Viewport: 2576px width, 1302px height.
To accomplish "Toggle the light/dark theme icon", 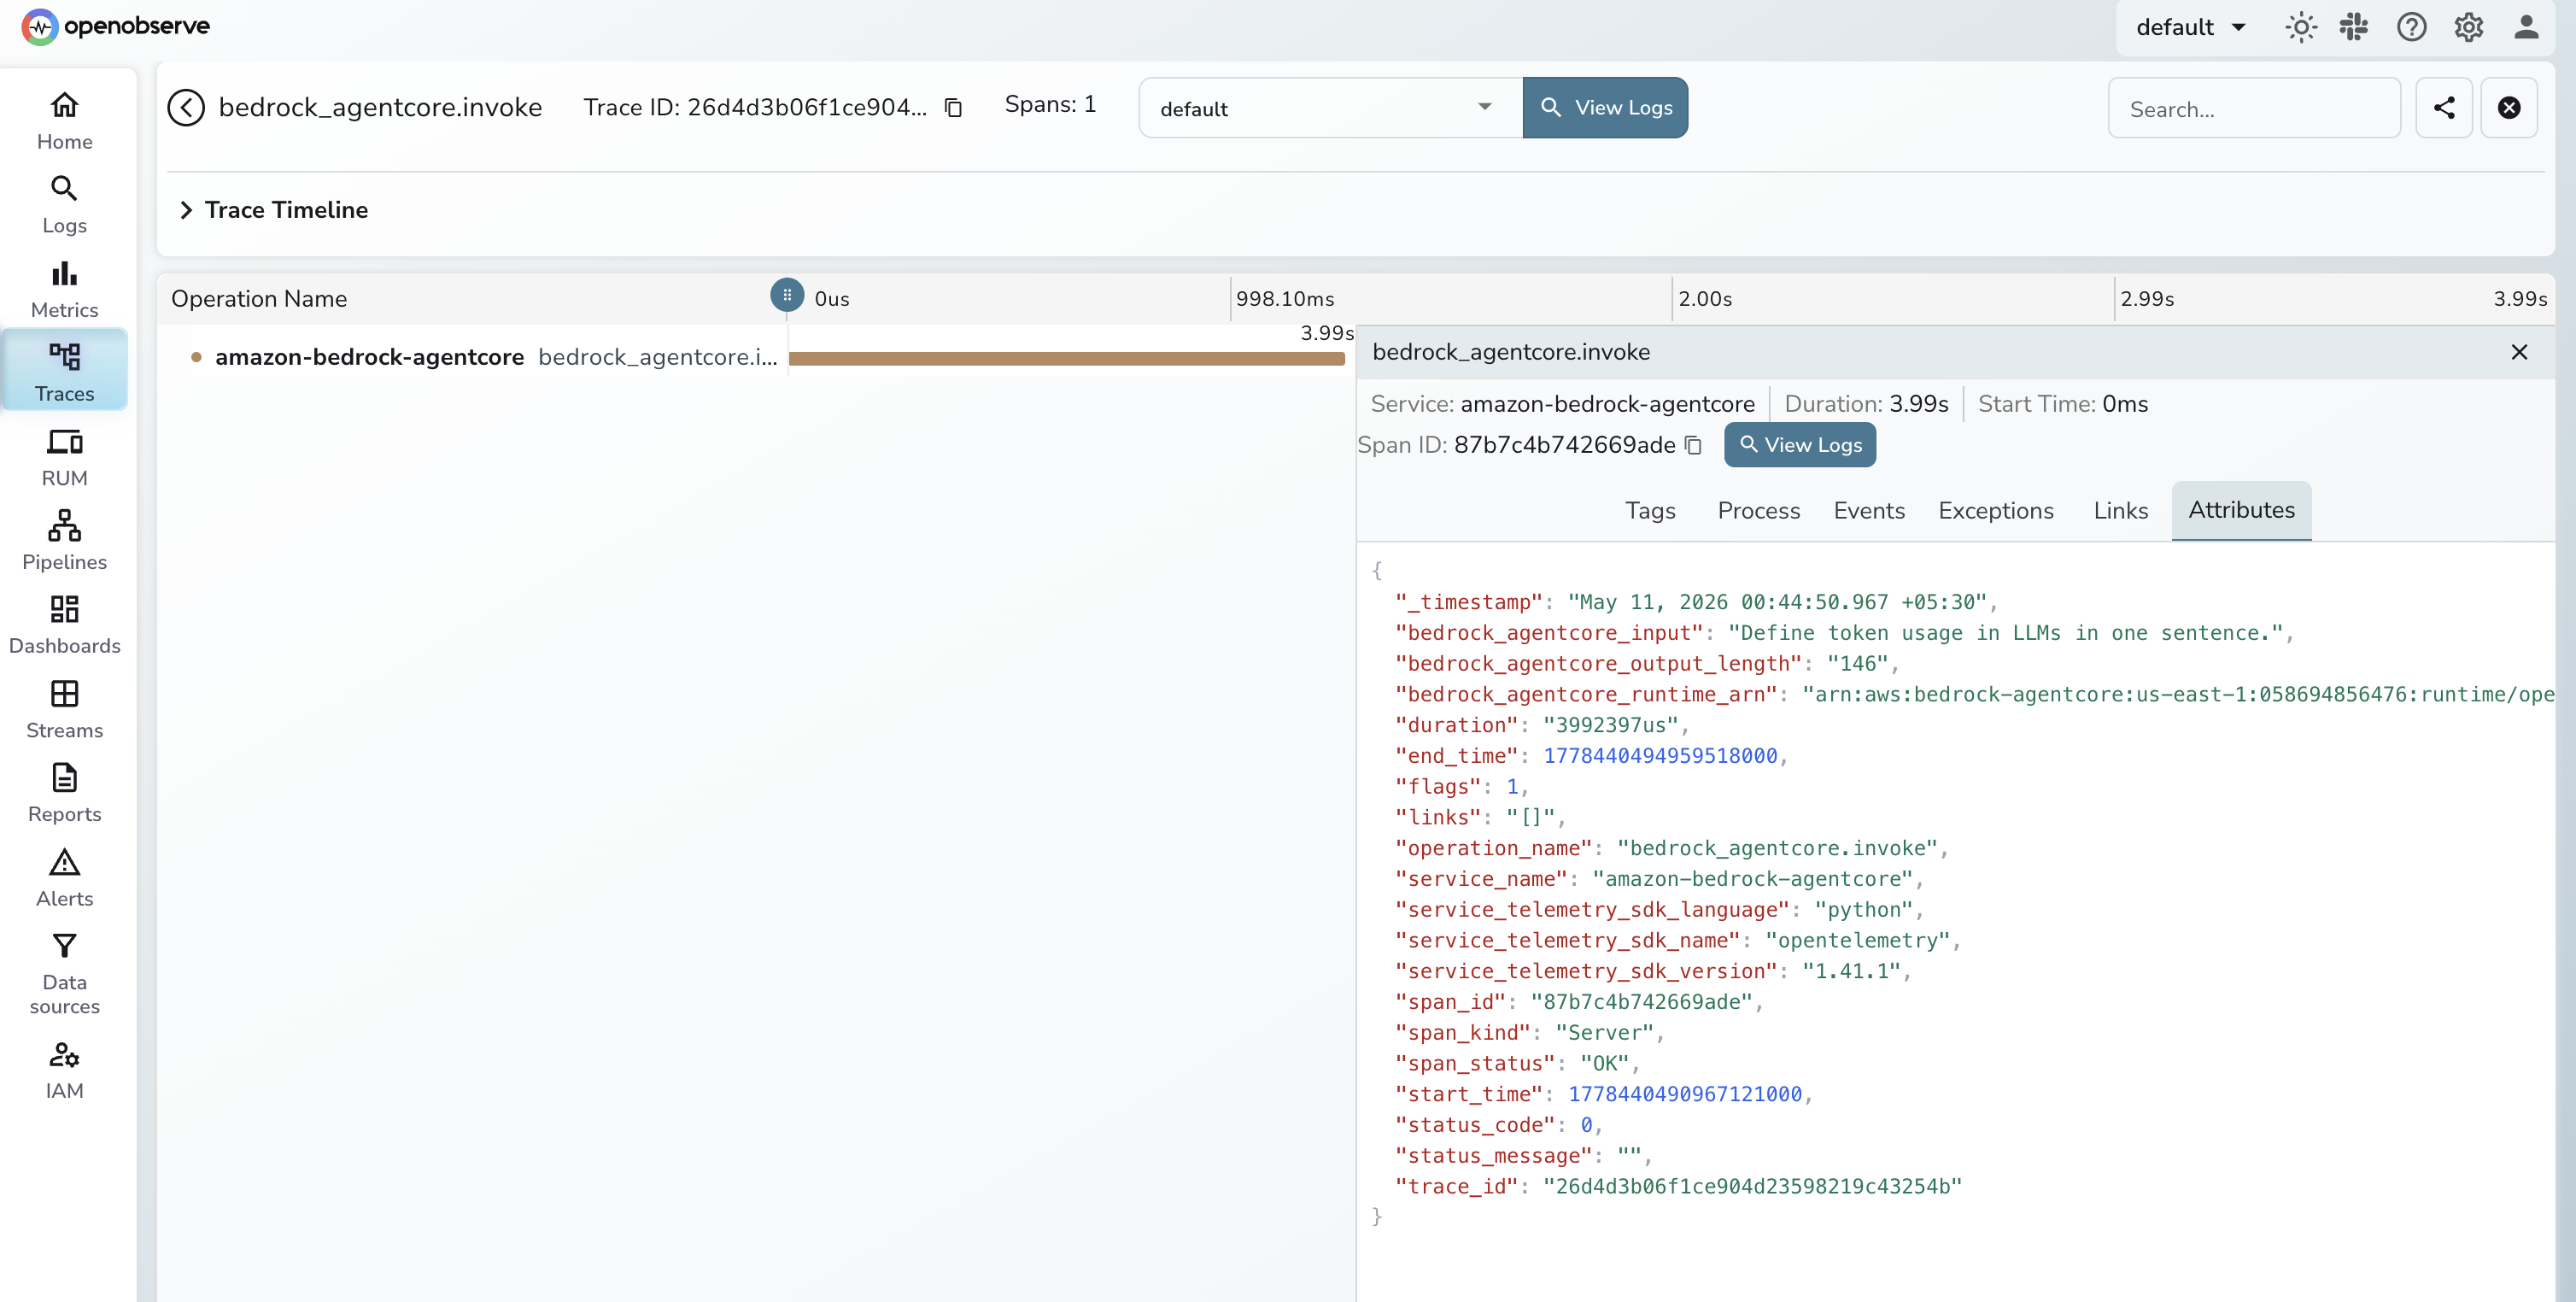I will 2300,27.
